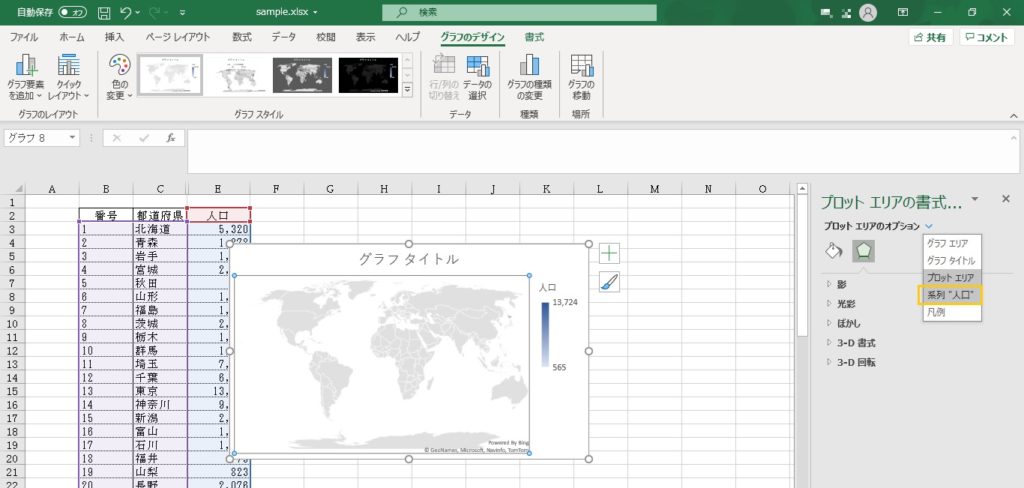This screenshot has width=1024, height=488.
Task: Click the paintbrush chart styles button
Action: (609, 282)
